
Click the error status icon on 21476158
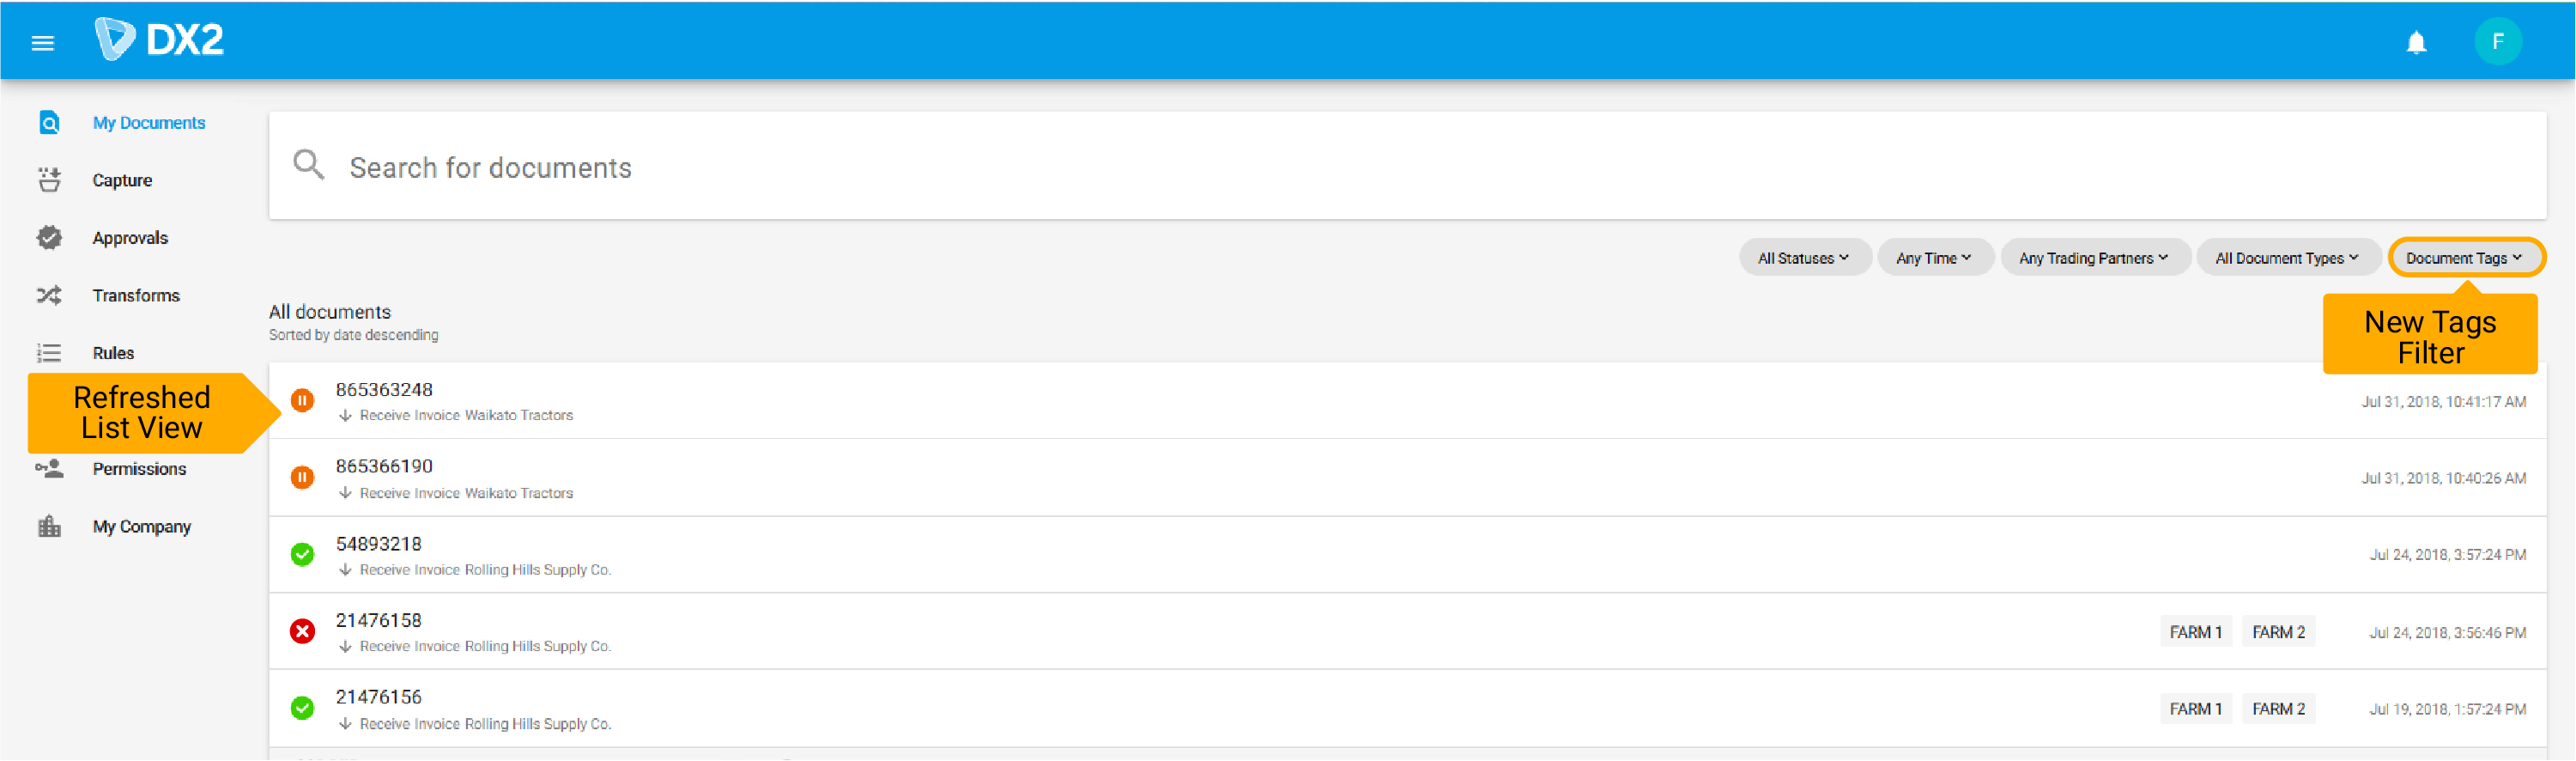302,631
